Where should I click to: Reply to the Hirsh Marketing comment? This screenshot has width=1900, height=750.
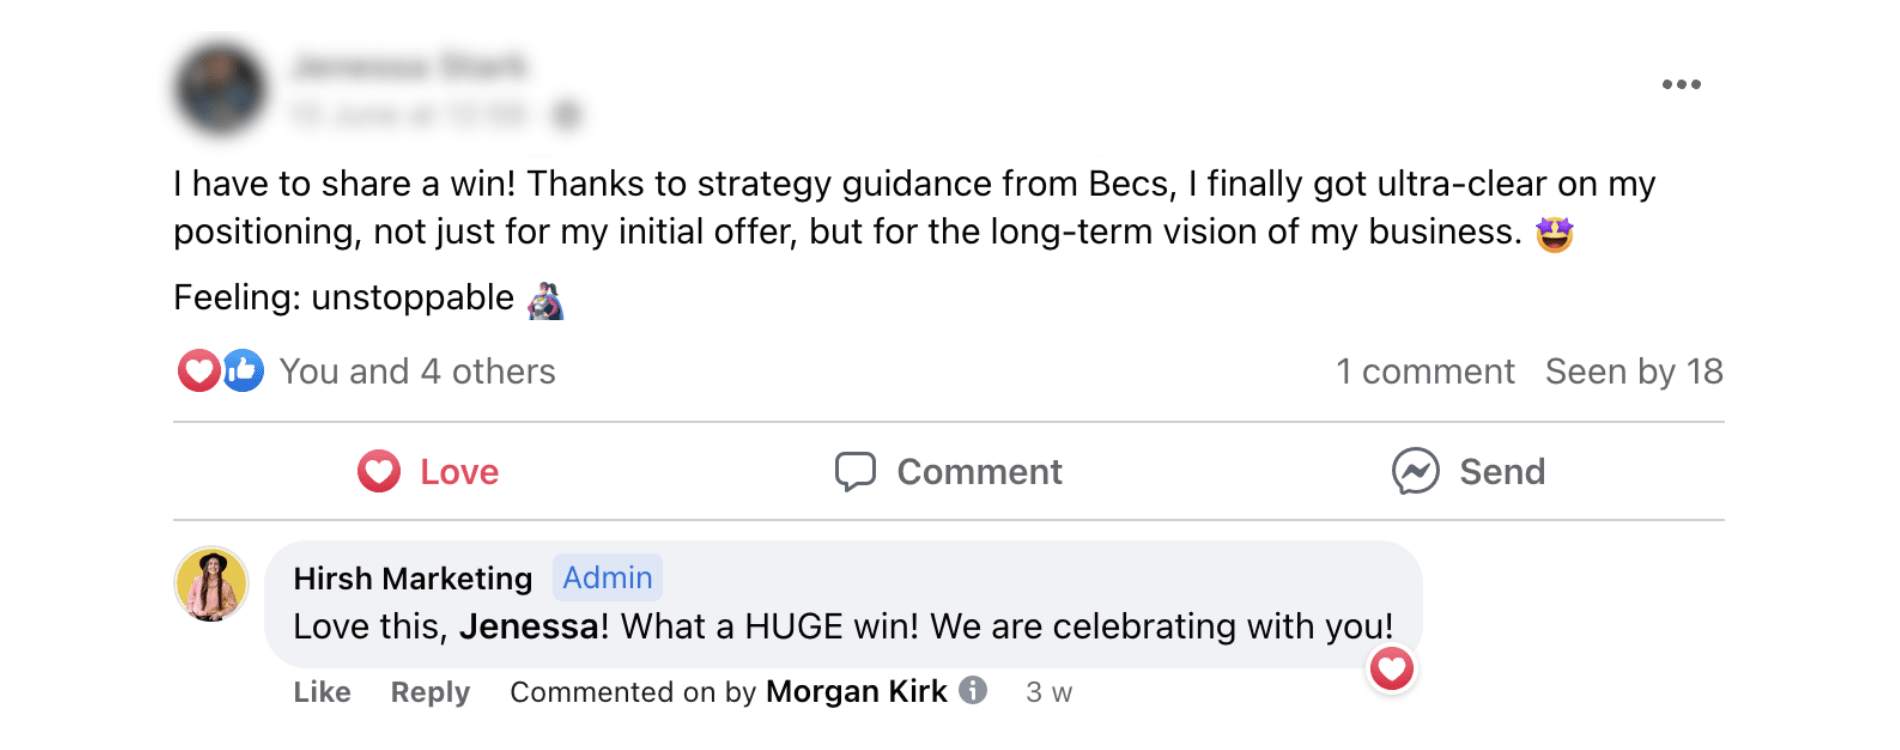430,692
